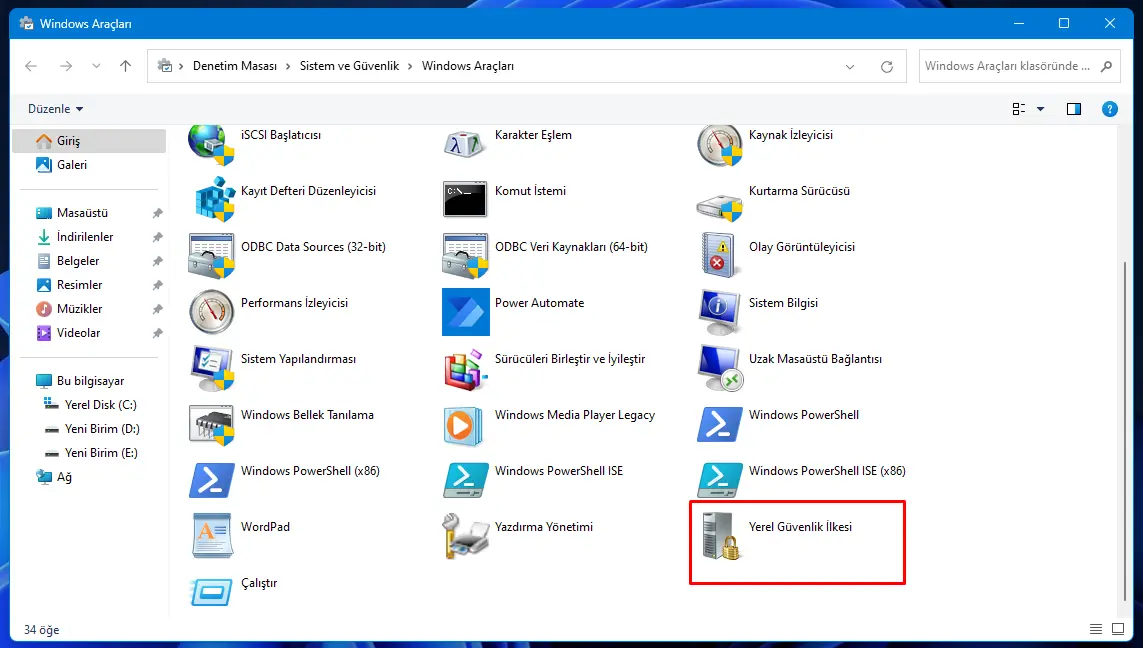Click the refresh button in address bar

(887, 65)
